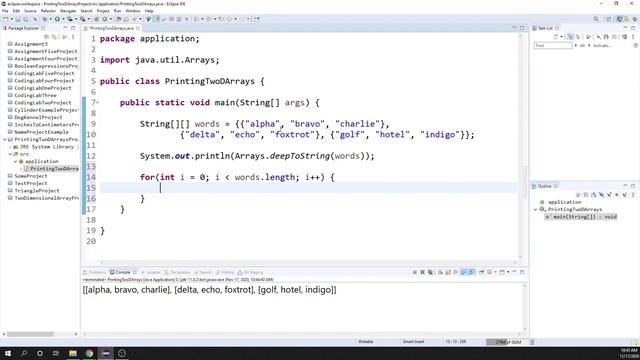
Task: Click the Activate link in Task List
Action: 602,45
